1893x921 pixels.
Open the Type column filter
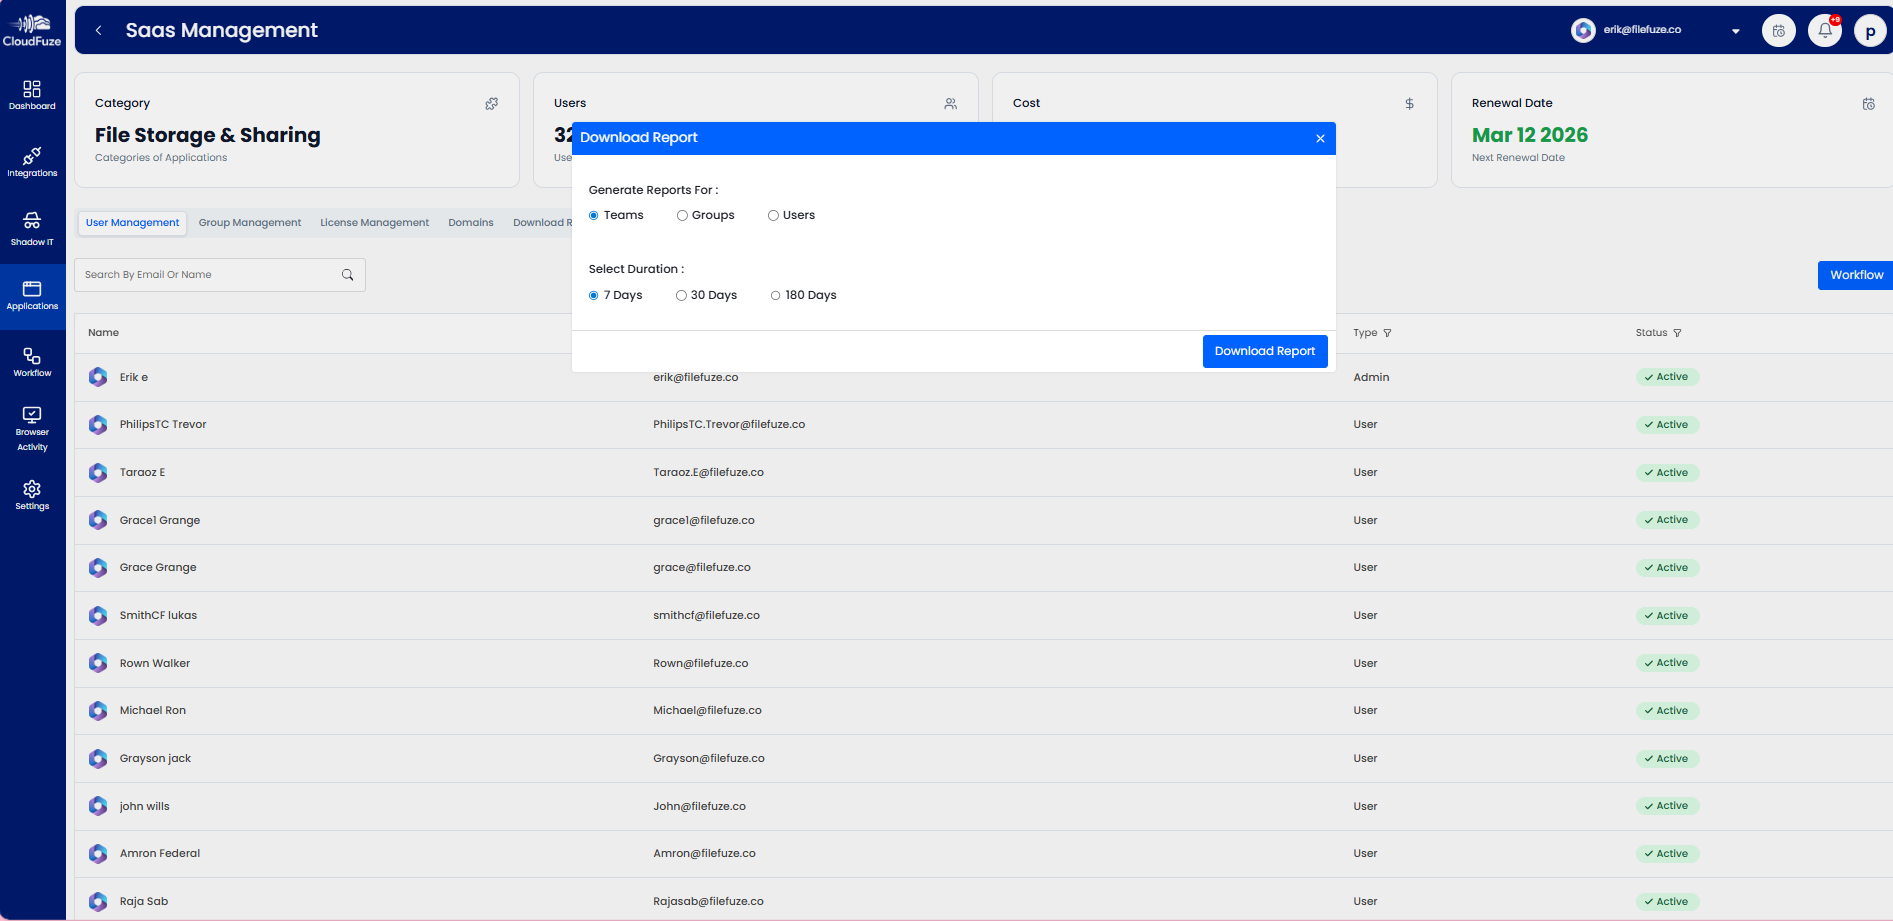[1390, 333]
